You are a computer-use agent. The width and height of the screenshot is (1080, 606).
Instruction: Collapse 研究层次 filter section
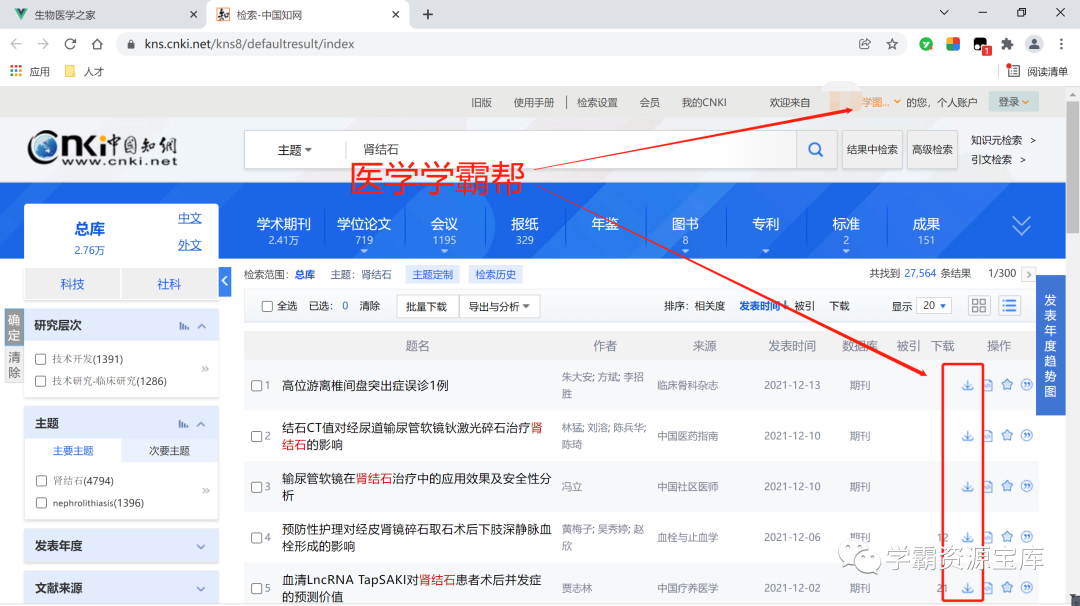[202, 326]
